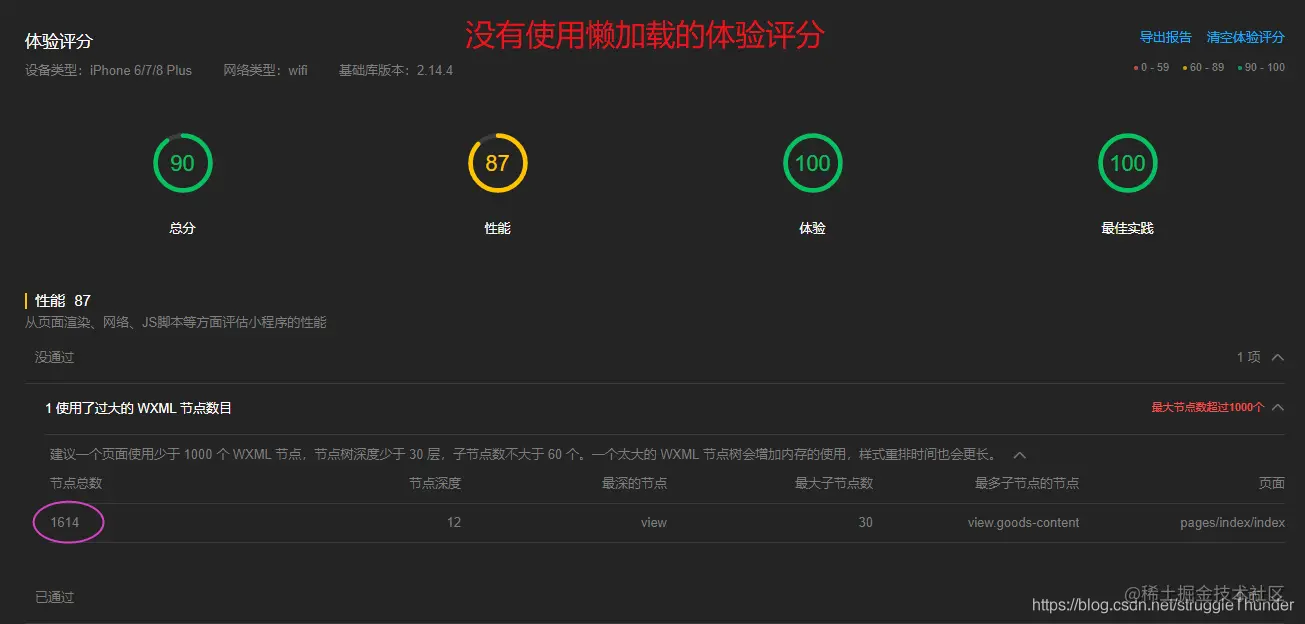Click the green 60-89 legend dot

click(1186, 65)
